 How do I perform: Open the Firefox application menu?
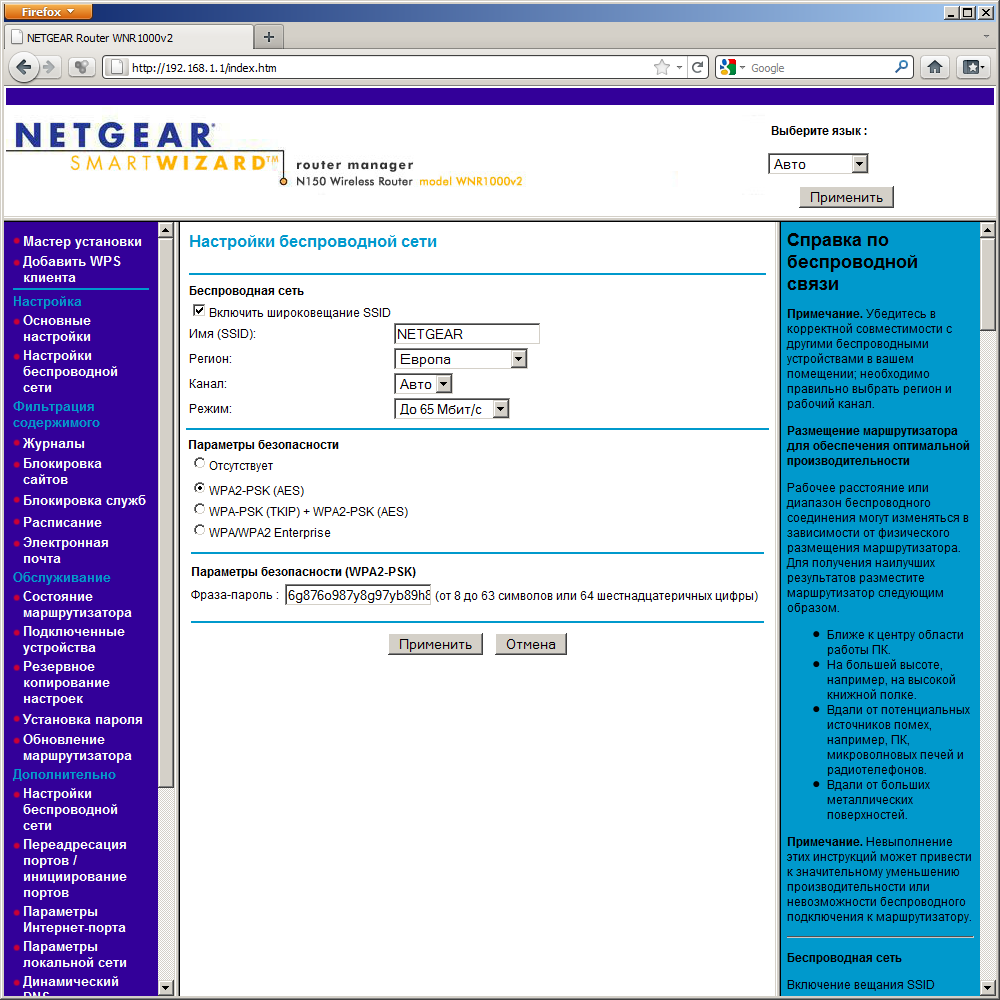48,11
